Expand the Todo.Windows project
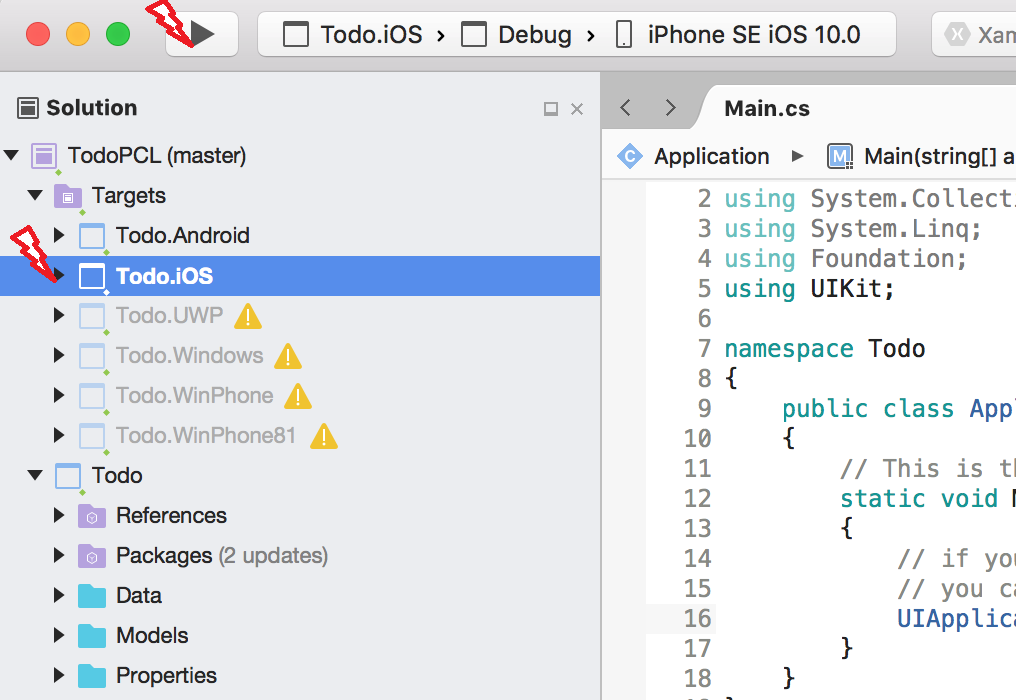This screenshot has height=700, width=1016. tap(59, 355)
